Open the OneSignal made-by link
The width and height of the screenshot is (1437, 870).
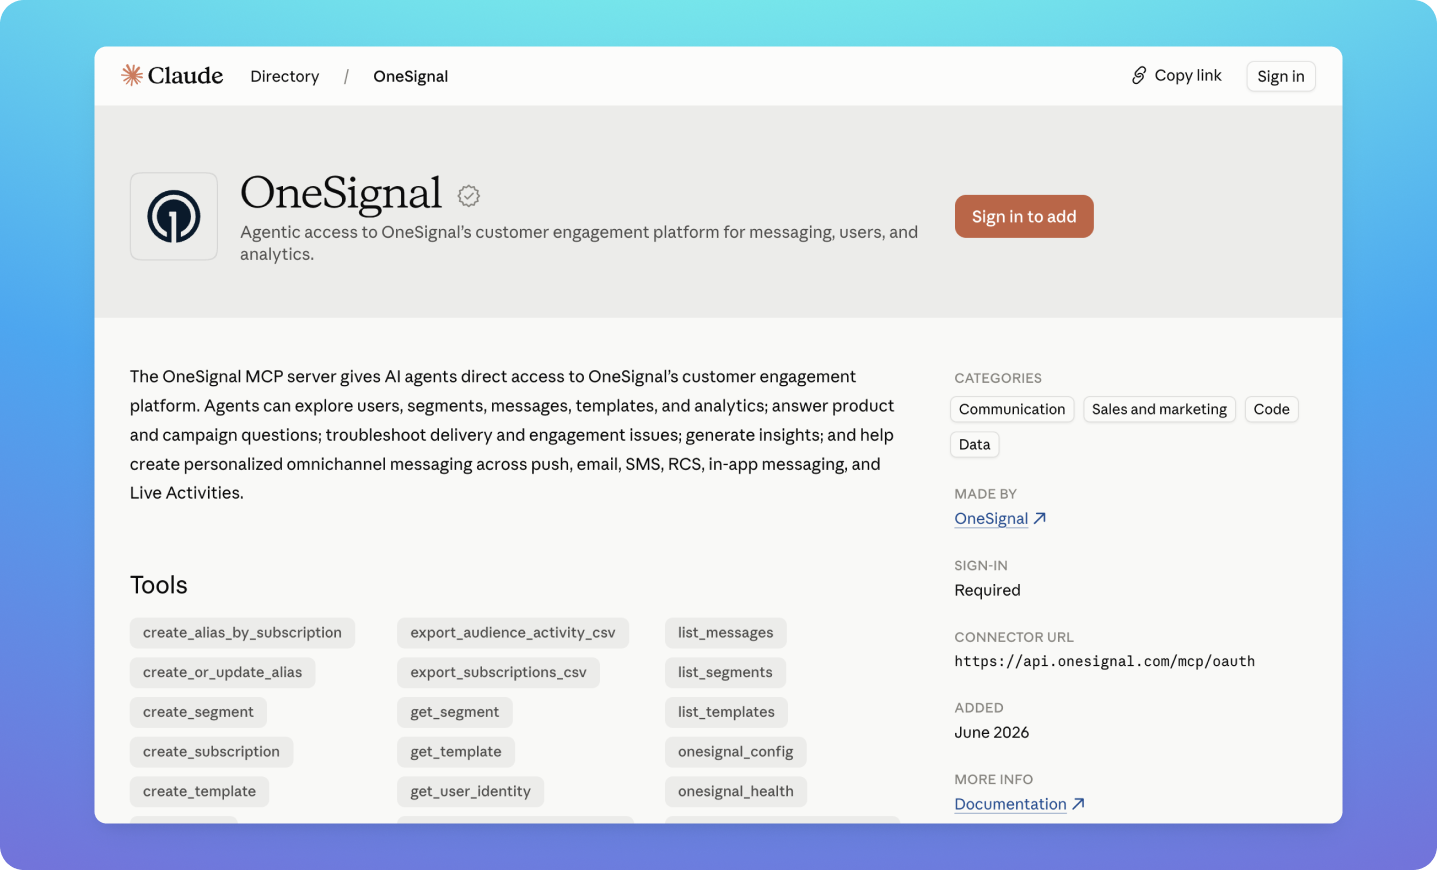[x=991, y=518]
